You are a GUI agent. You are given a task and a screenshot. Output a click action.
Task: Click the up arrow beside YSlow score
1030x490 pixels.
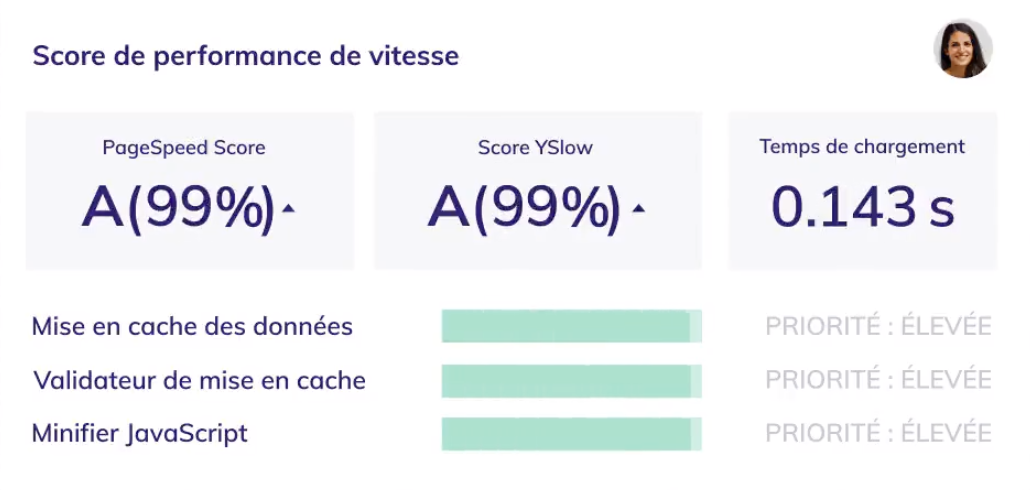[x=638, y=209]
